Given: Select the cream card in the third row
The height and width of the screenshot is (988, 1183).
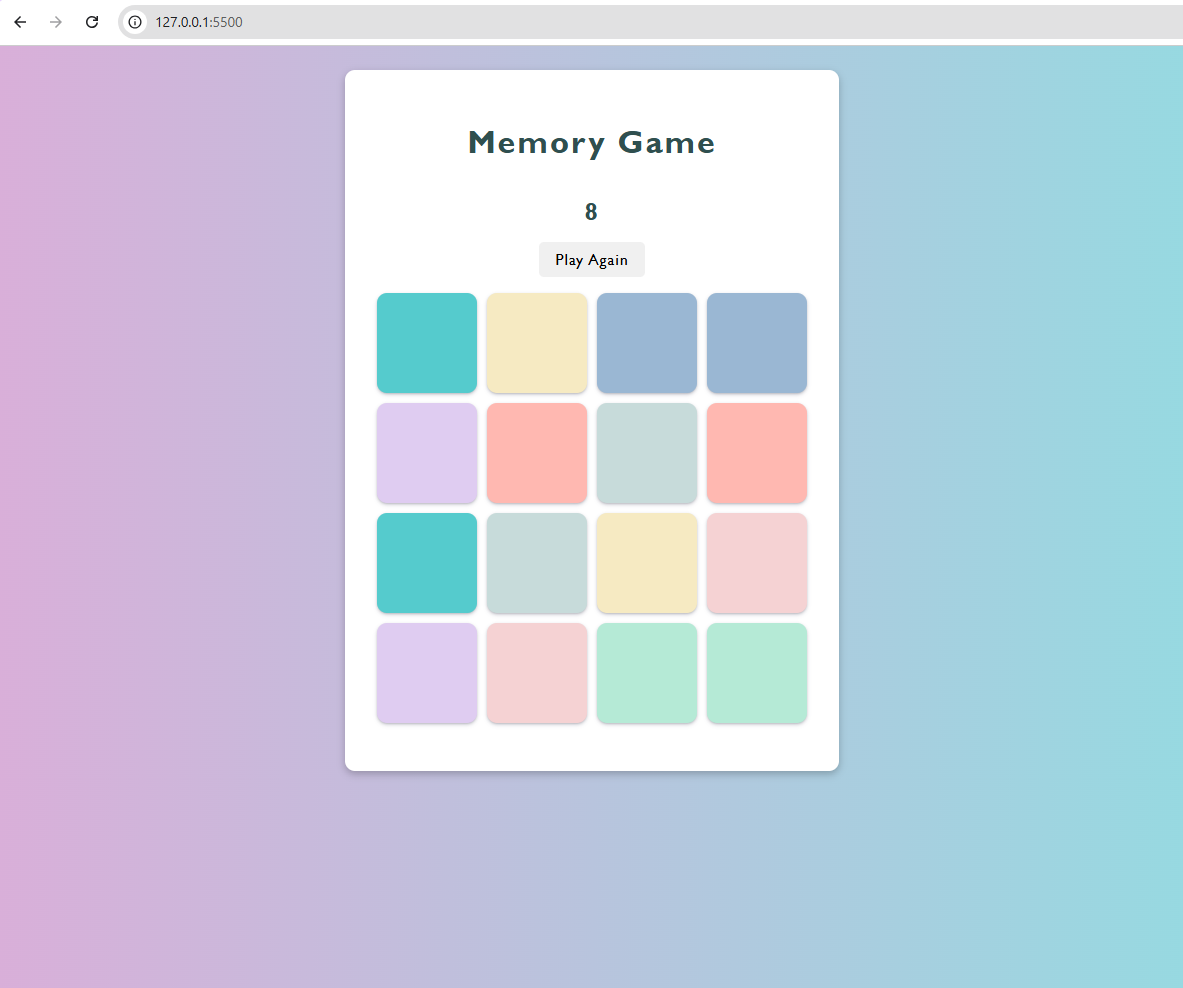Looking at the screenshot, I should pos(647,563).
